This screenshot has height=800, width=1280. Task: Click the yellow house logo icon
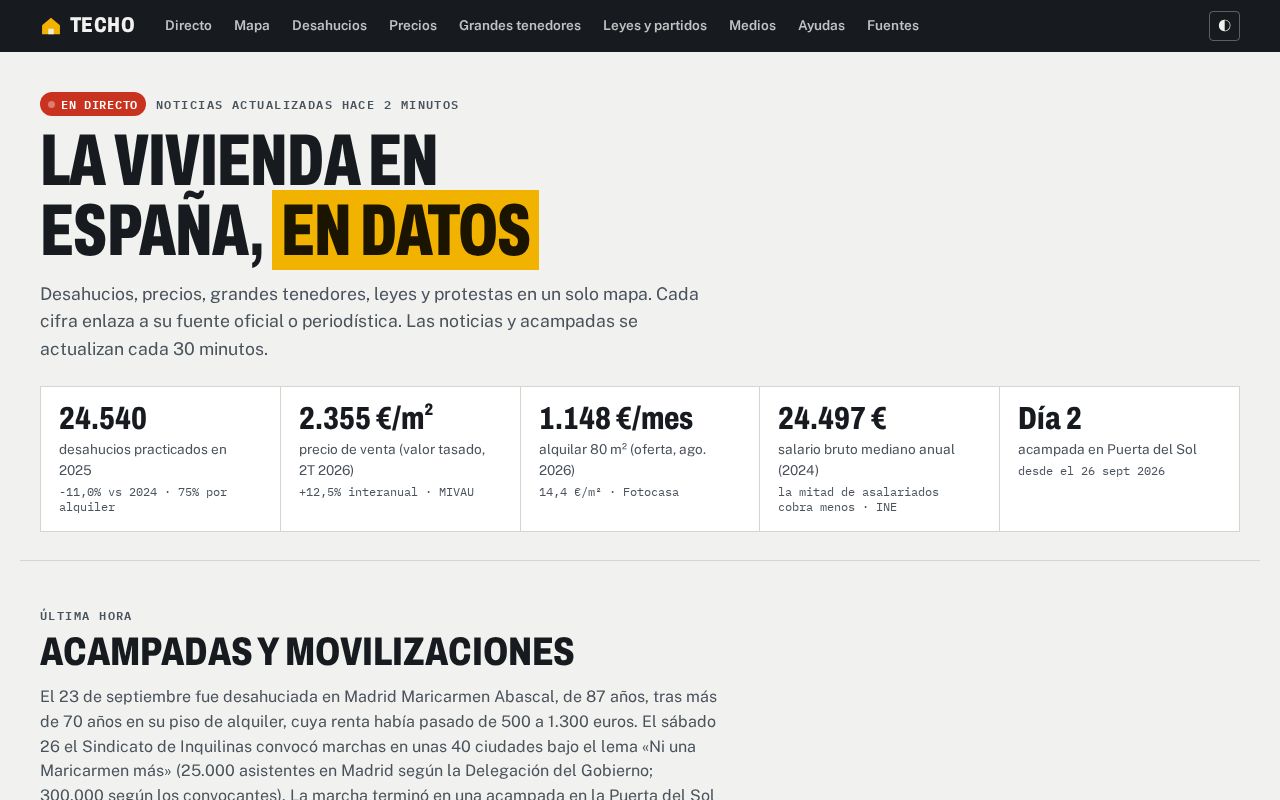click(x=51, y=26)
